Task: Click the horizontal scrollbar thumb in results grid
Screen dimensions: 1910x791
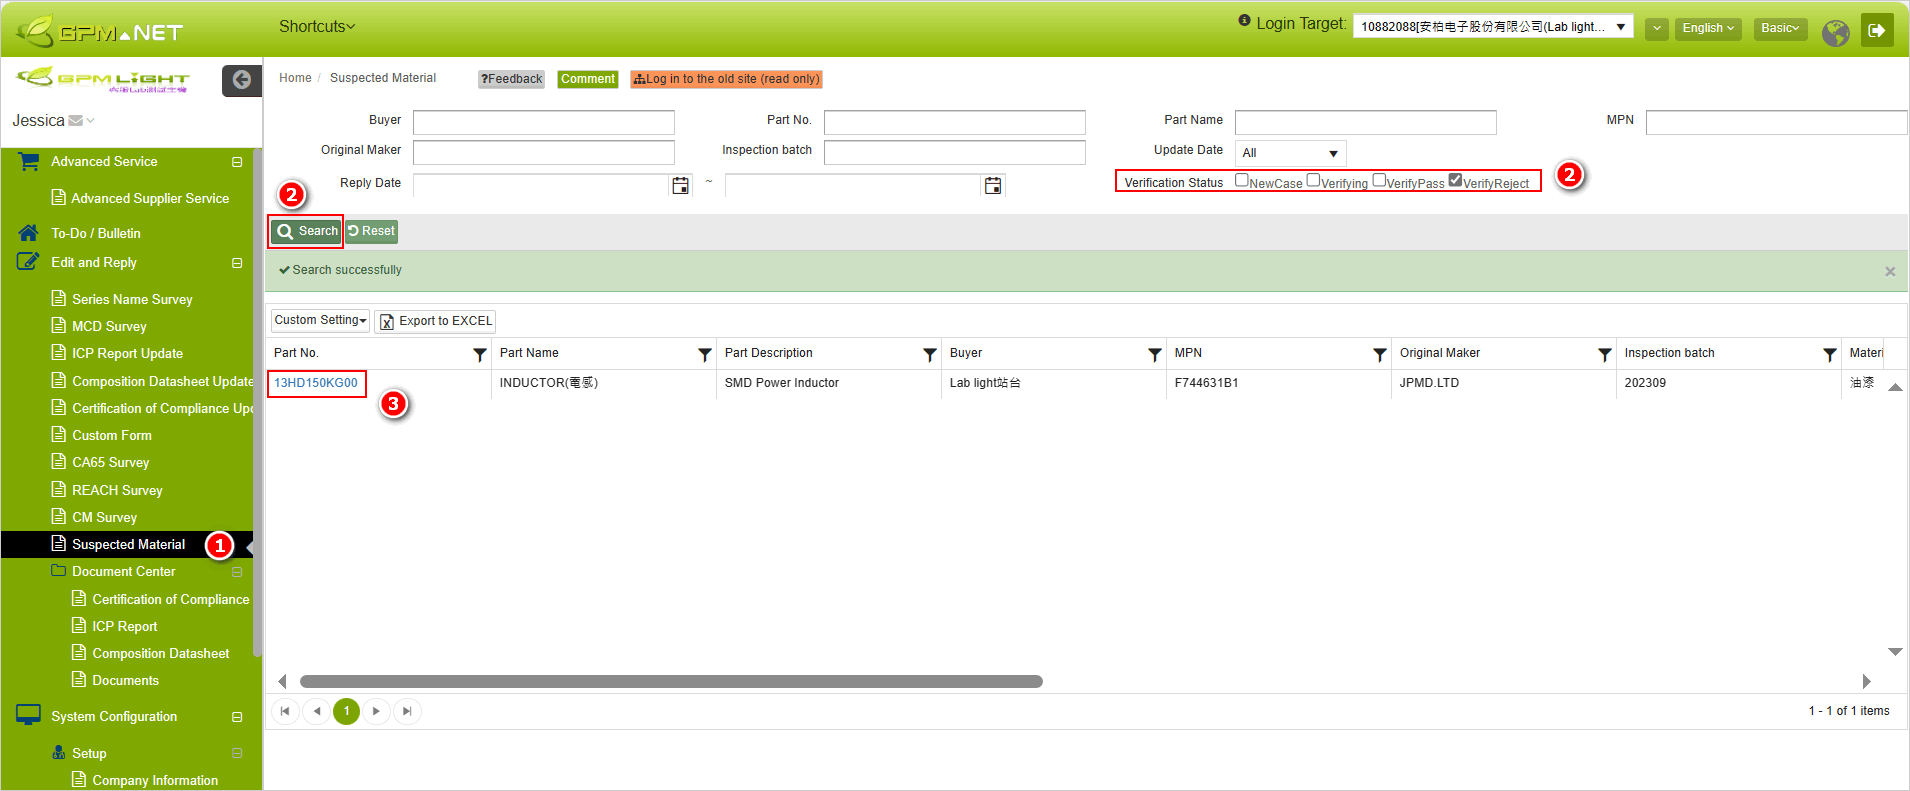Action: tap(671, 681)
